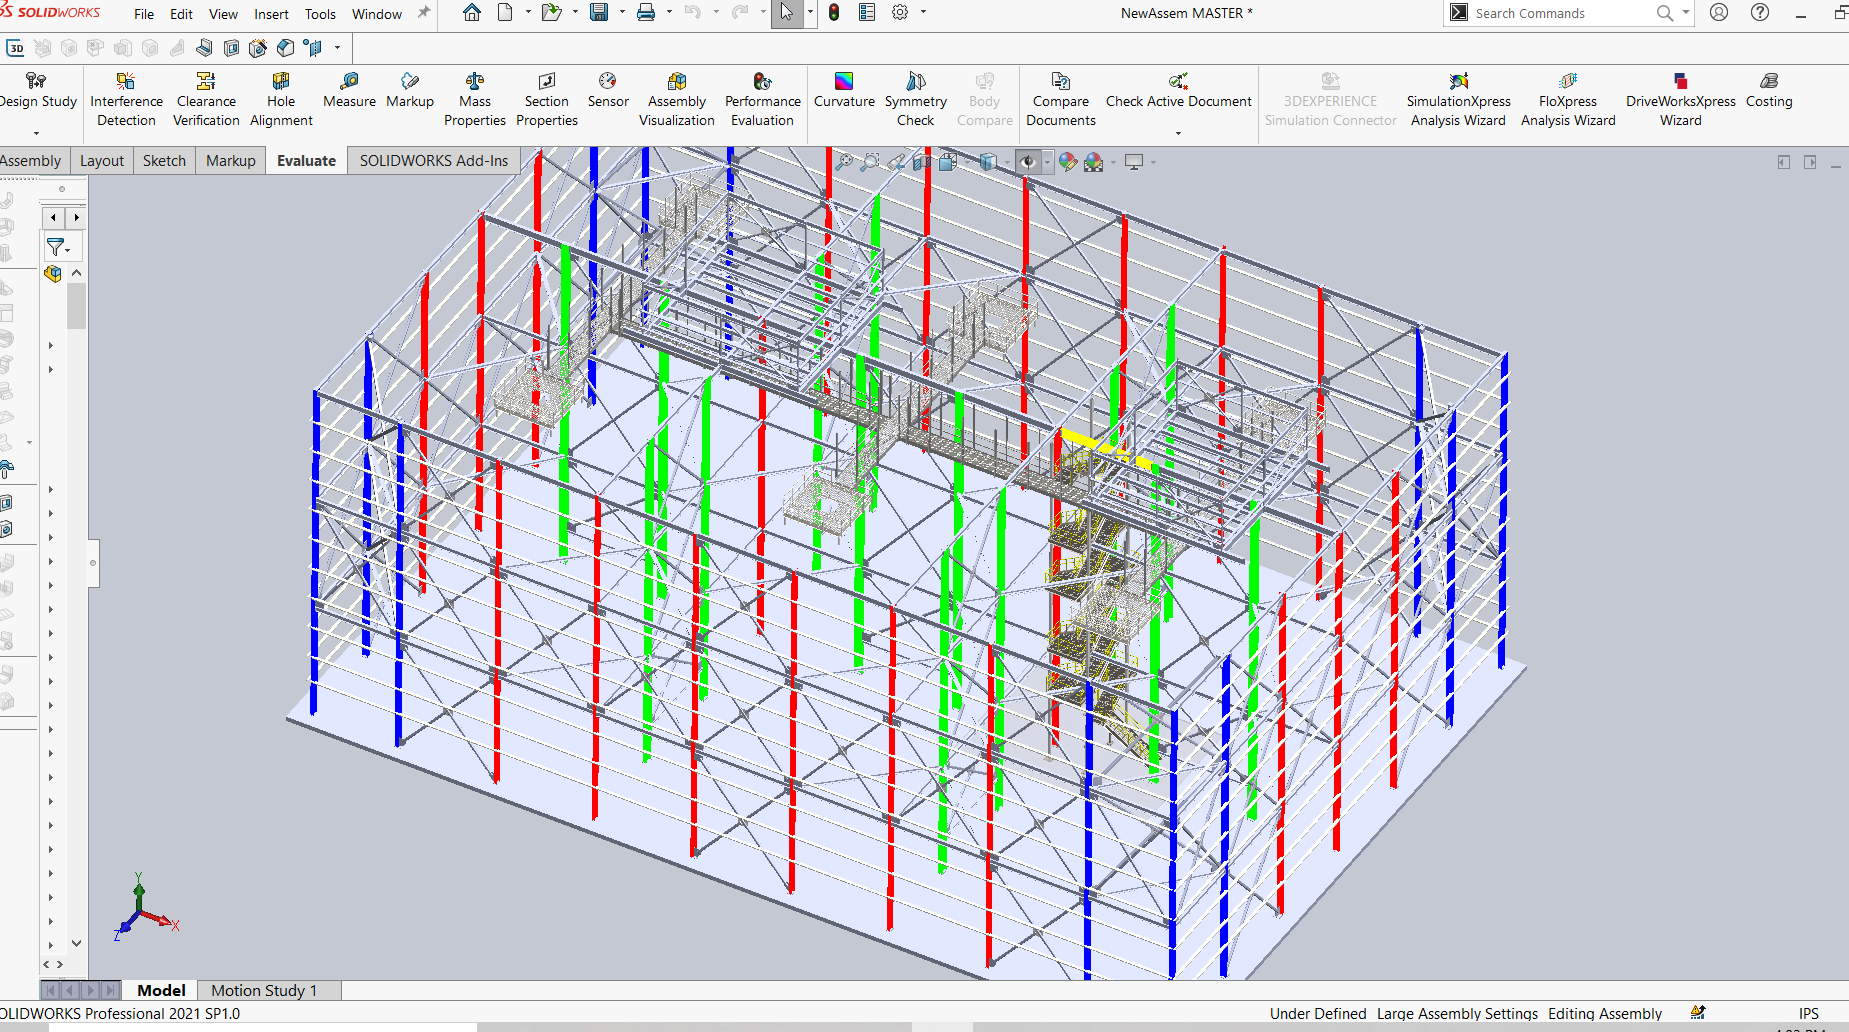Open the user login account icon
This screenshot has width=1849, height=1032.
click(x=1719, y=13)
